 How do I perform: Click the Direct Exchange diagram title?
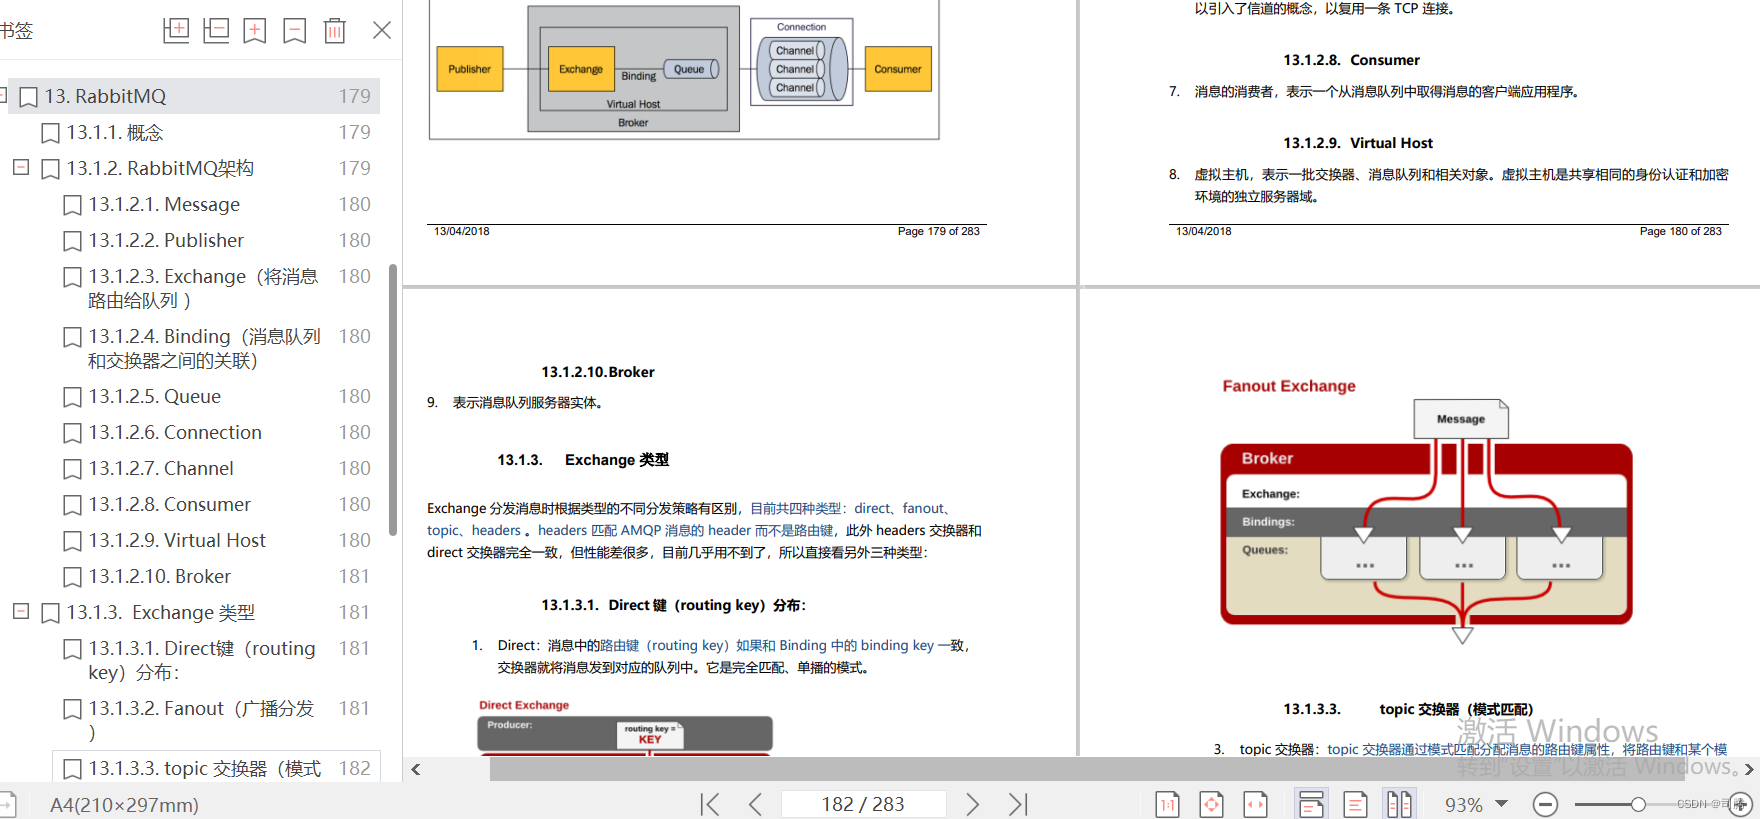pos(524,705)
